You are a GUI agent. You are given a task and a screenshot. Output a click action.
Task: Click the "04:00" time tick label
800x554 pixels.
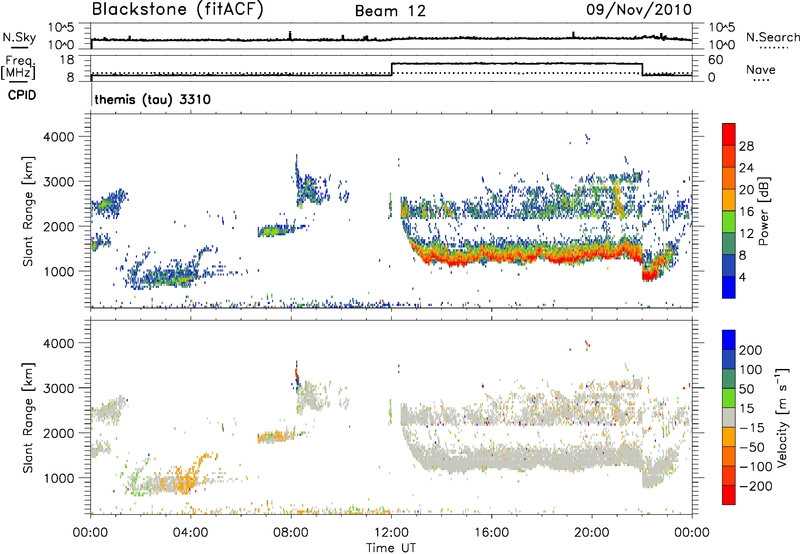pyautogui.click(x=190, y=533)
